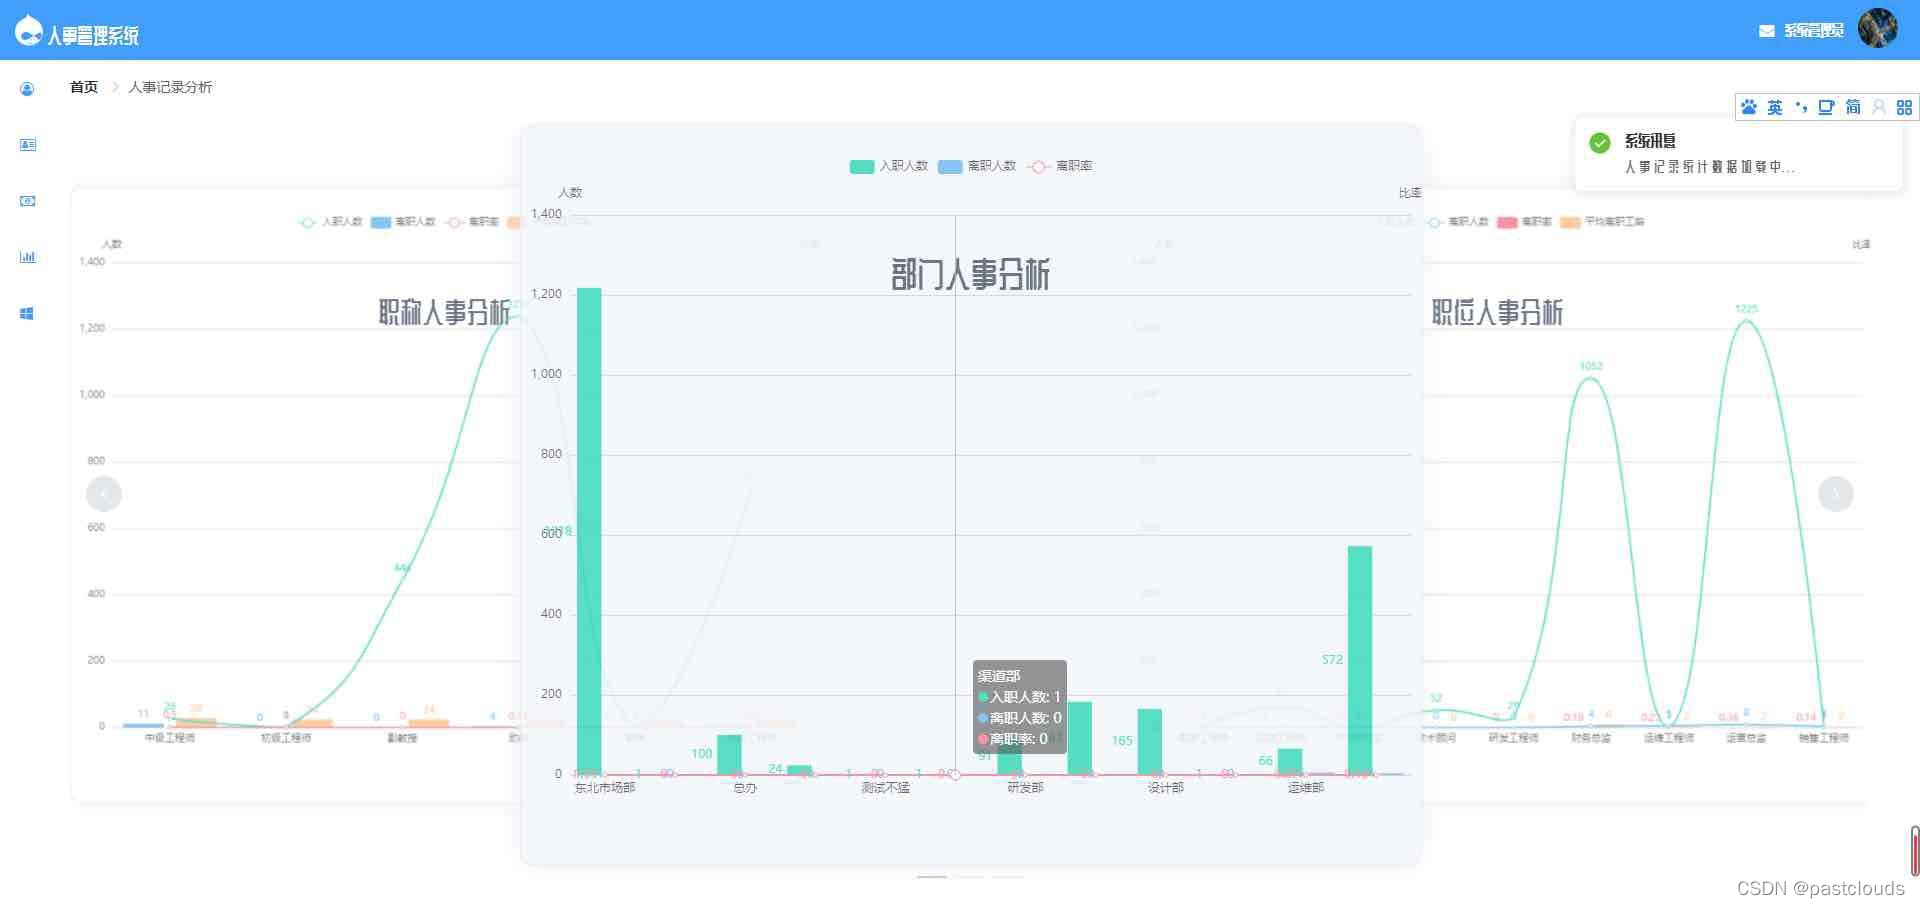Open the user profile icon in the sidebar

pos(27,89)
